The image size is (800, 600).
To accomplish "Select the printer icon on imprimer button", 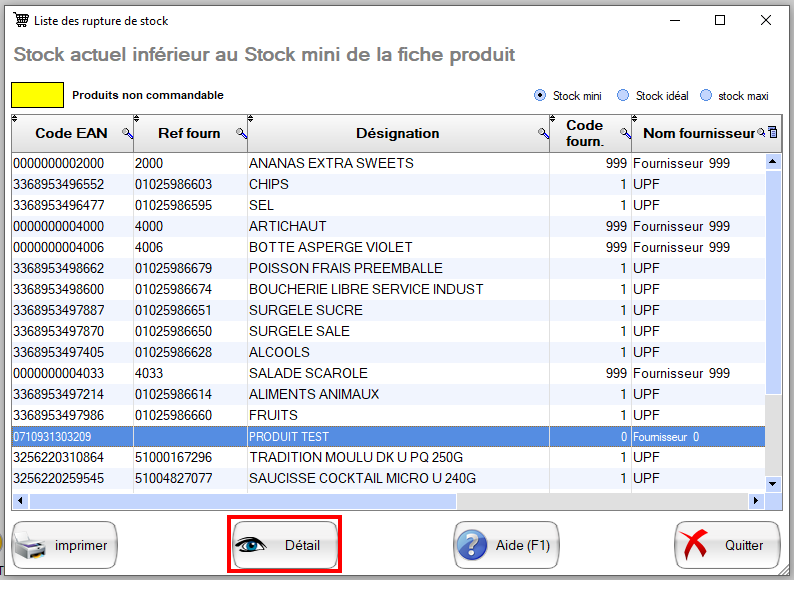I will 28,545.
